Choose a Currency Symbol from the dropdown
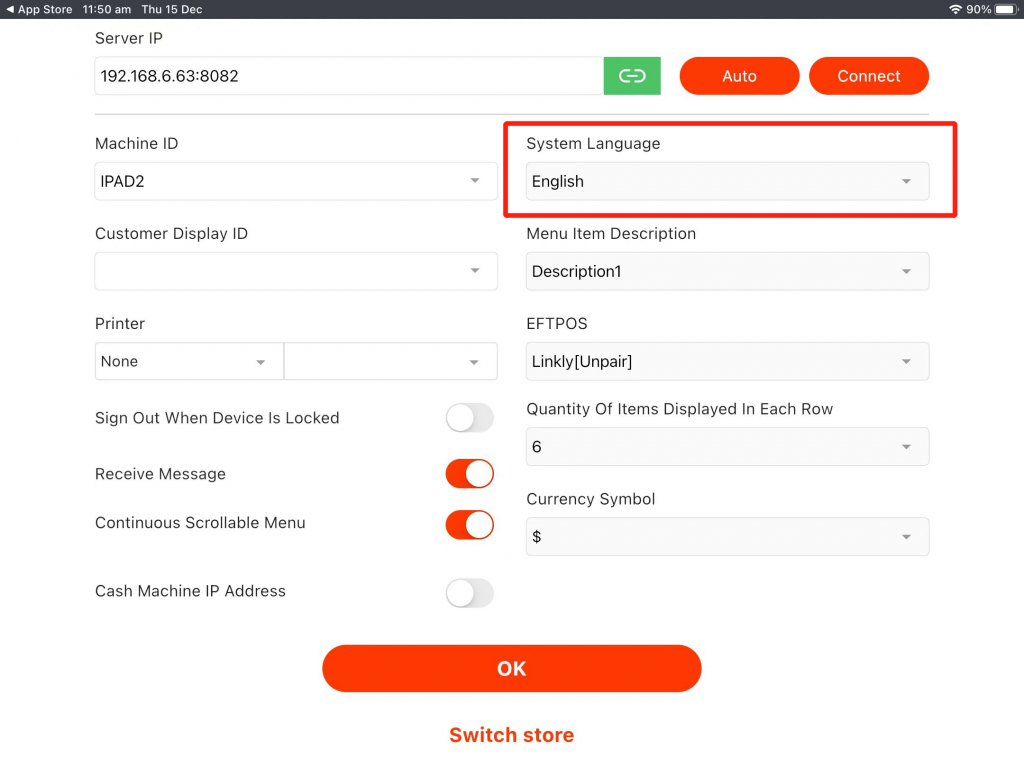The height and width of the screenshot is (768, 1024). (727, 537)
